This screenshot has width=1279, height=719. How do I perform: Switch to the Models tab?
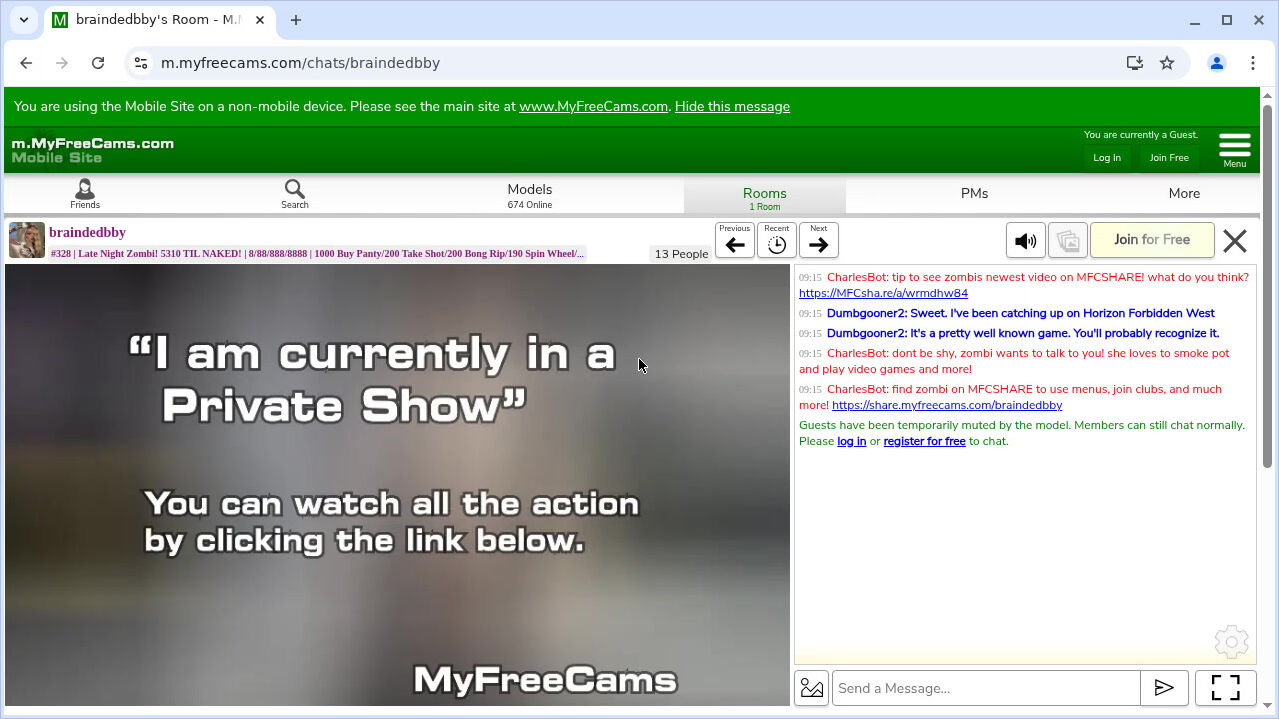[529, 194]
